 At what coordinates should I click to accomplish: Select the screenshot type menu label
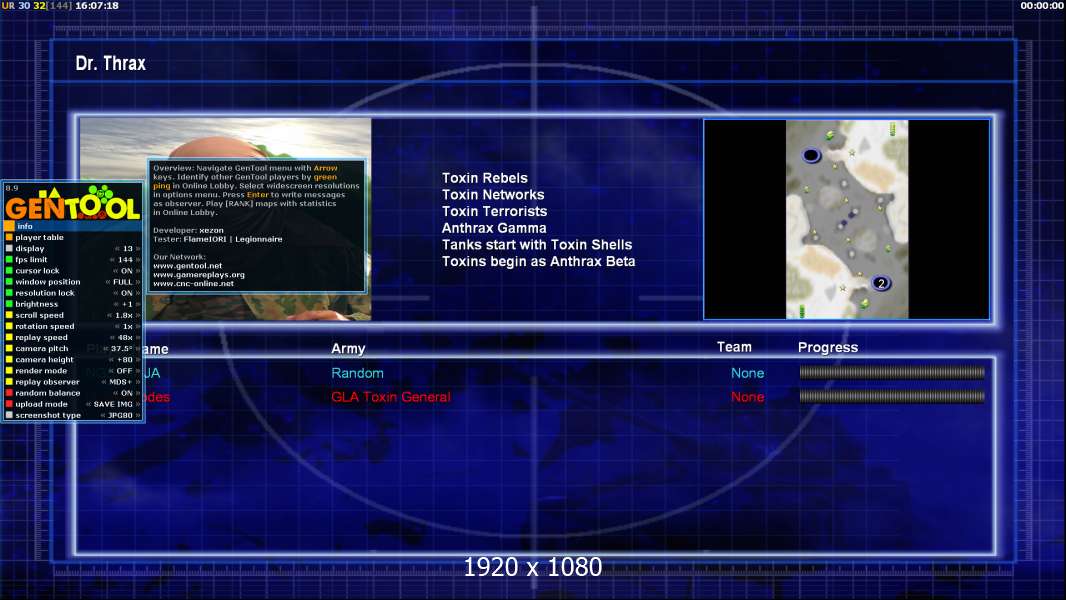[48, 415]
